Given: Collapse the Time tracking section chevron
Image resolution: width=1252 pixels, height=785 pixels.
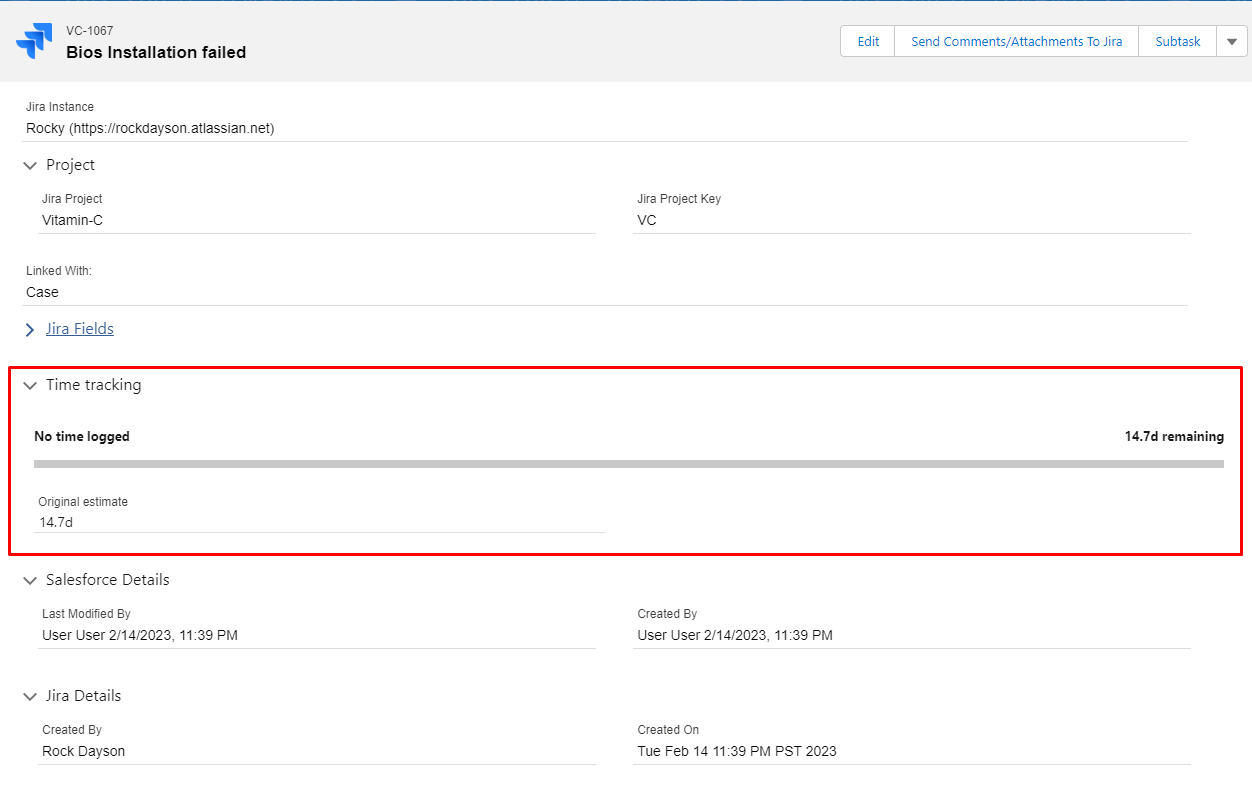Looking at the screenshot, I should point(30,385).
